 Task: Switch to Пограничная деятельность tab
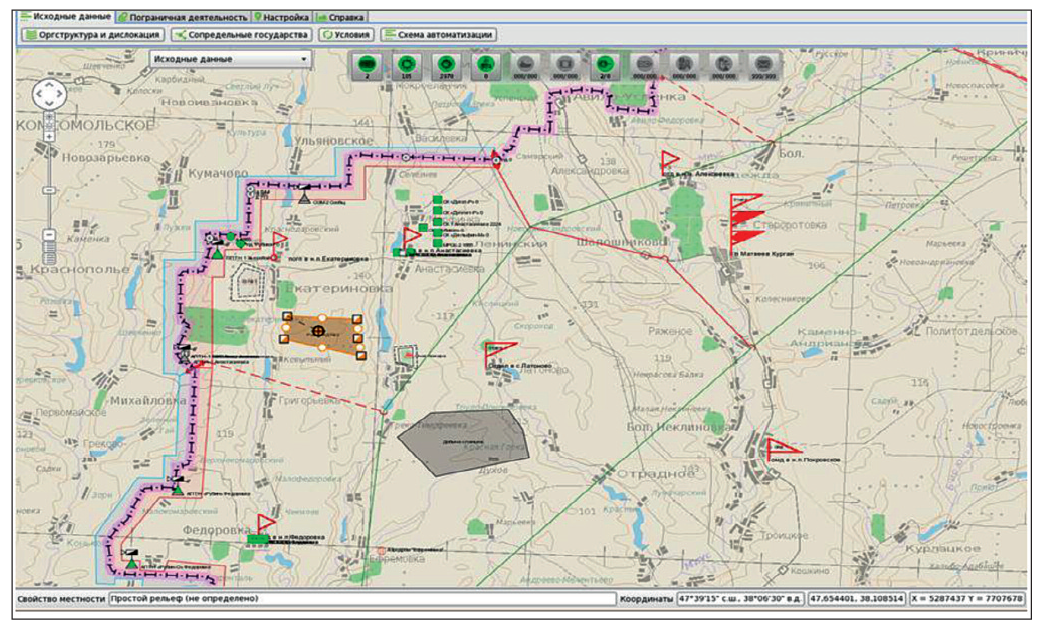pos(182,17)
